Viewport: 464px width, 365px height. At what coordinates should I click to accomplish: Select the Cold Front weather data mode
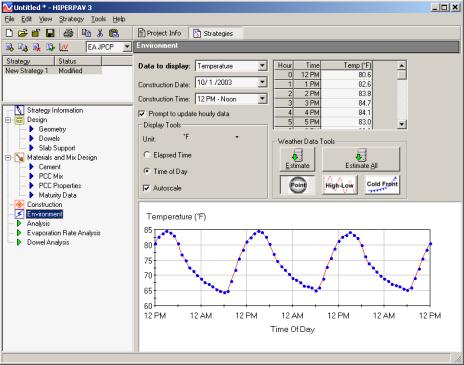point(382,185)
